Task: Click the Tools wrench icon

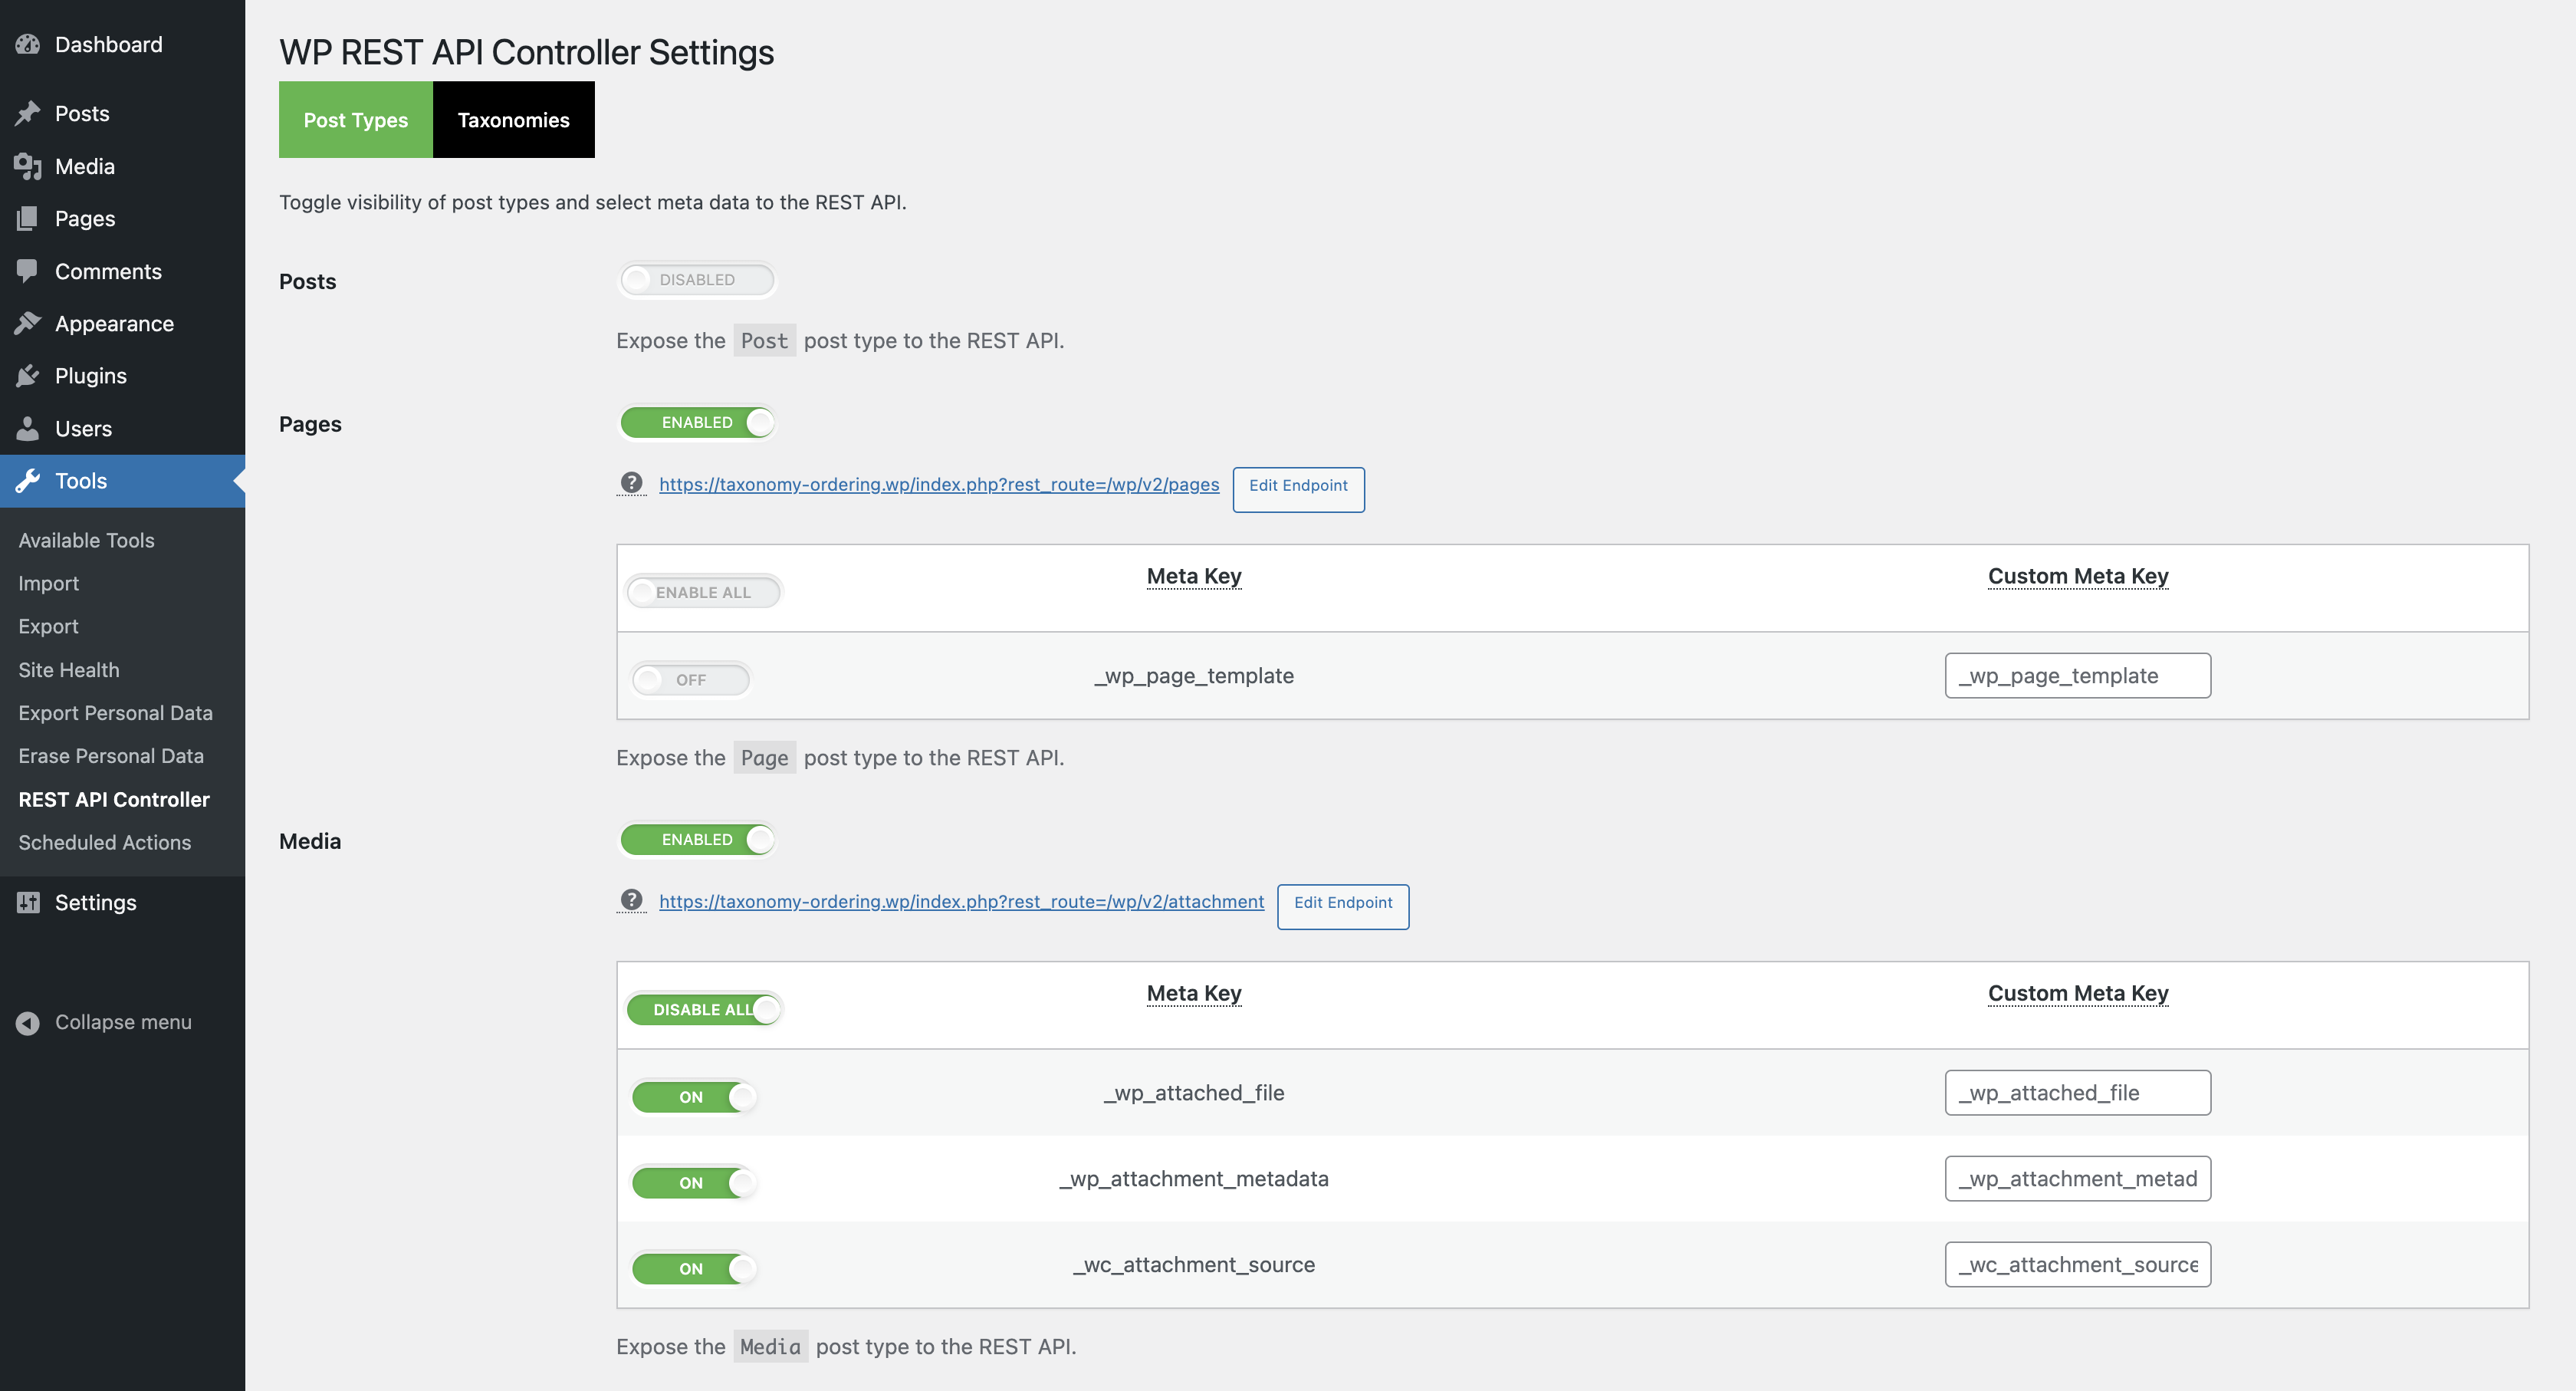Action: pos(28,481)
